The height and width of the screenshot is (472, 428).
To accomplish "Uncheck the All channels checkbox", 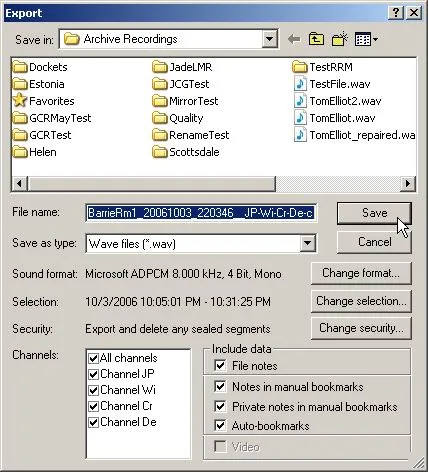I will tap(93, 358).
